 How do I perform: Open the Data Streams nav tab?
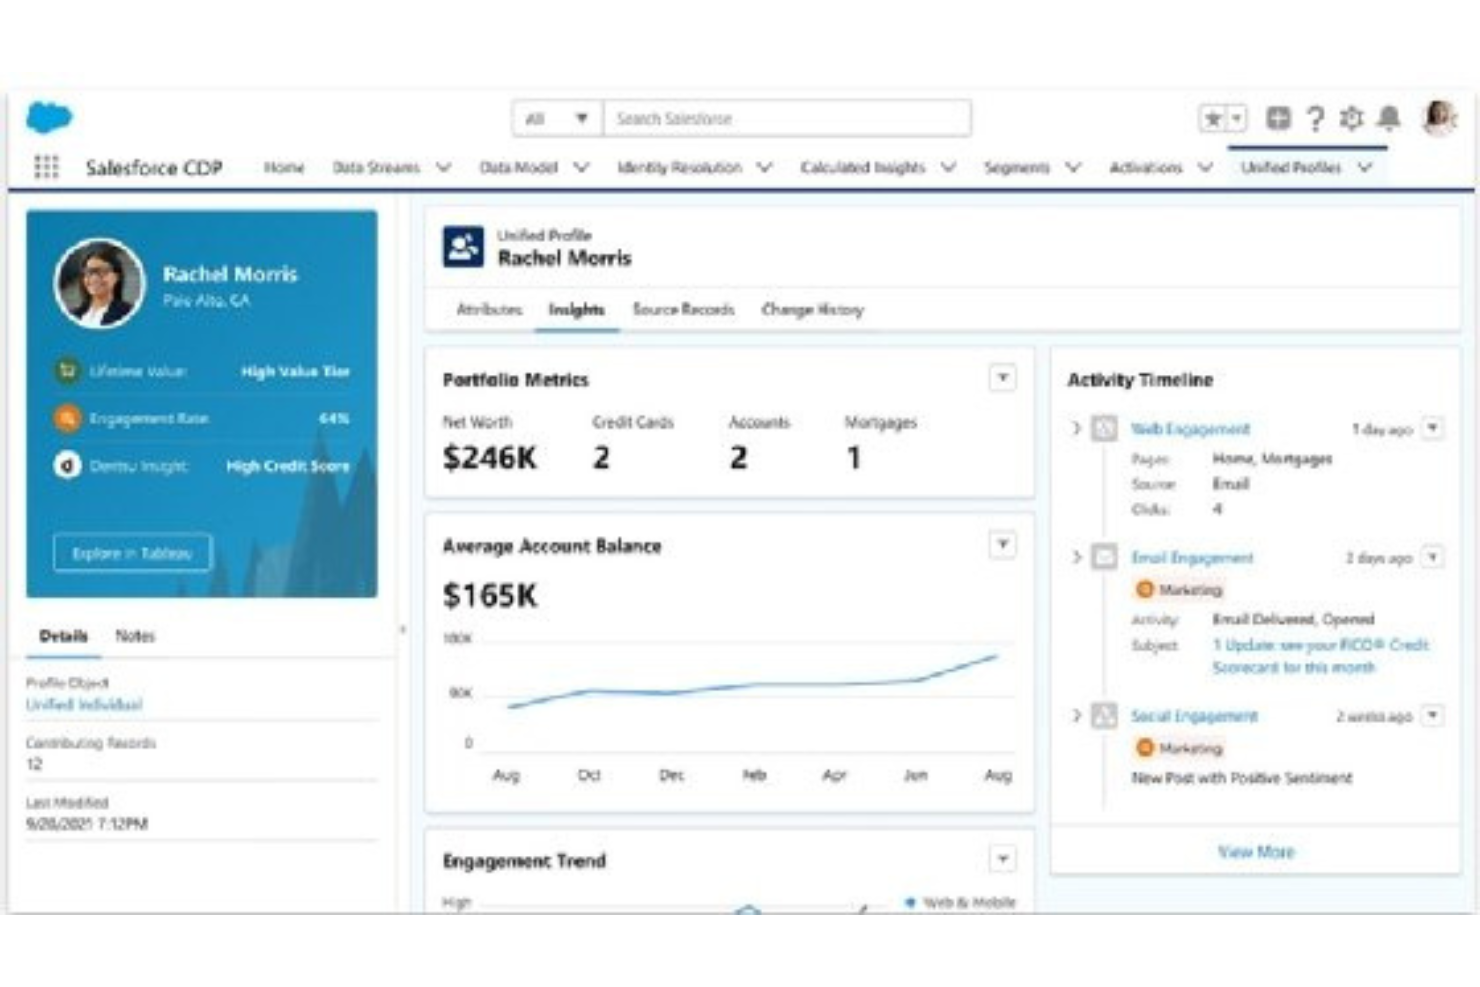(x=376, y=168)
